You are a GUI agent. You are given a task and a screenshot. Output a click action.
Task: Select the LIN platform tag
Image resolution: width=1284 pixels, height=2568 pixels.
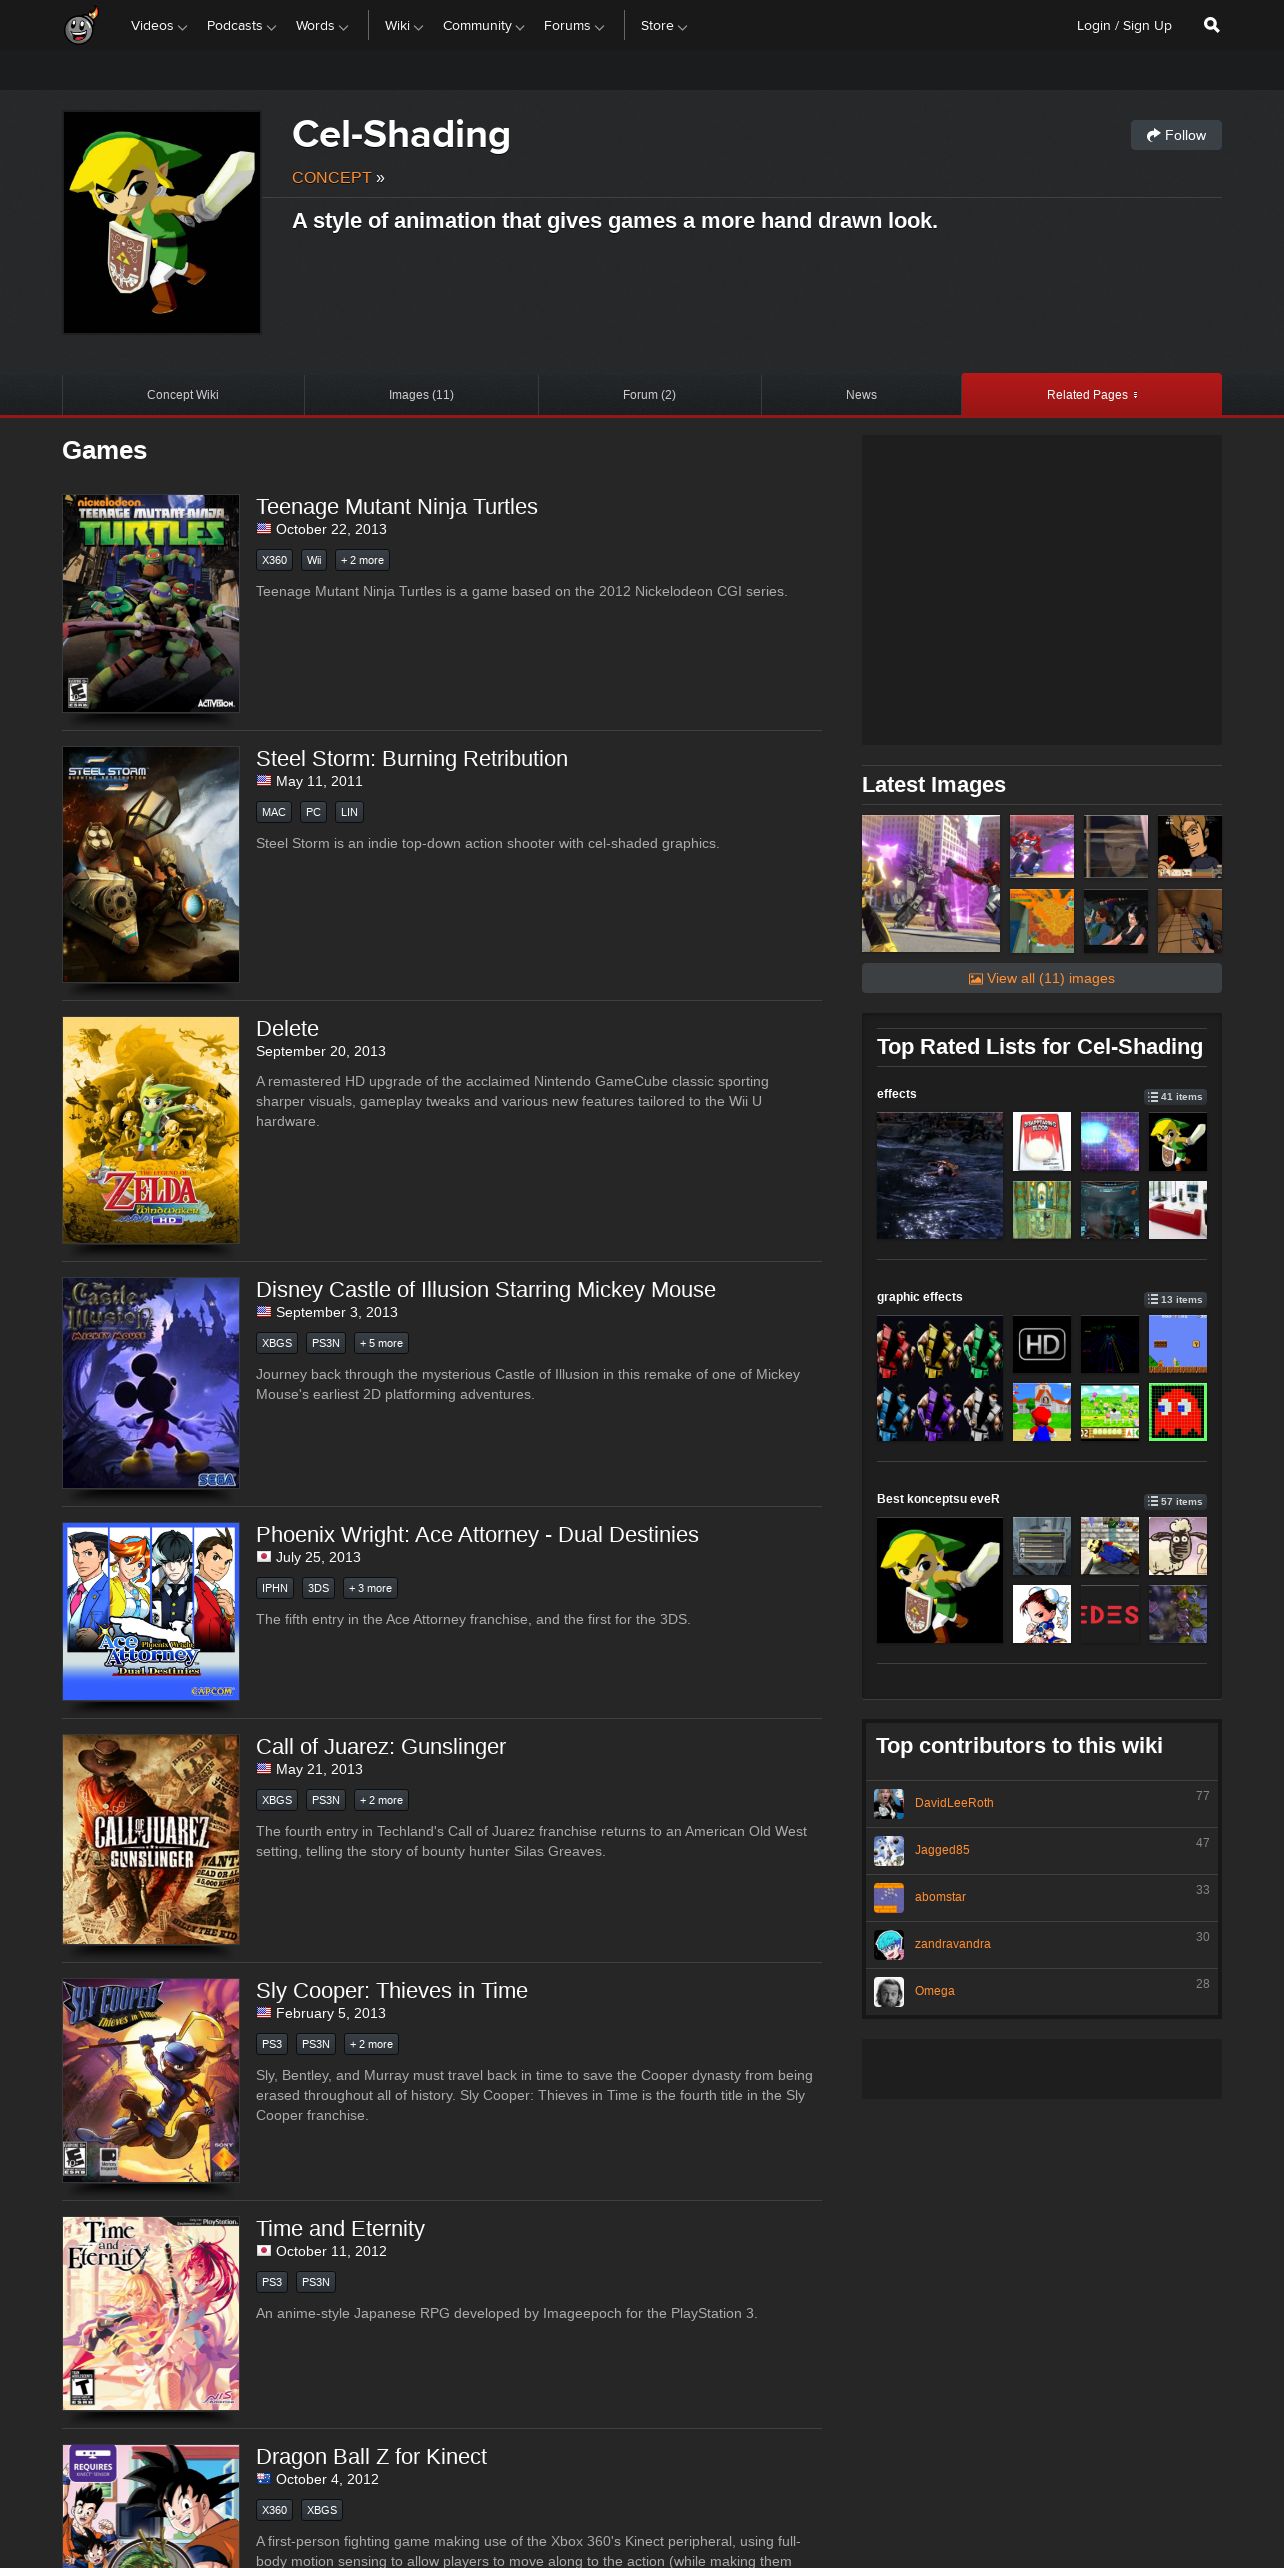[349, 812]
